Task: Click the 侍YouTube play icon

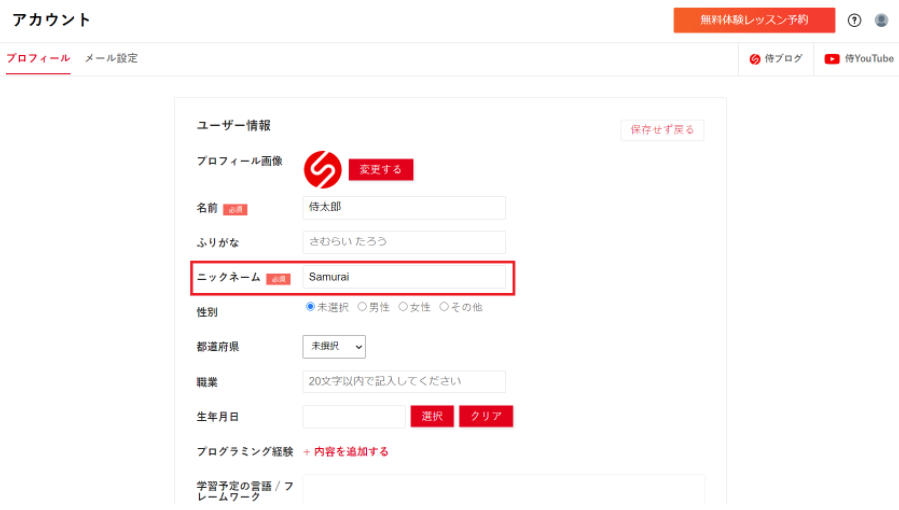Action: coord(832,59)
